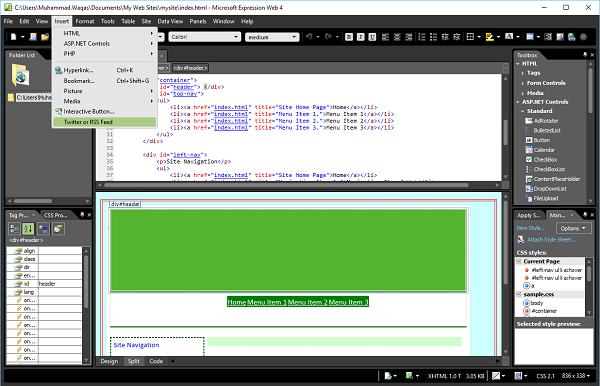Click the New document icon

(14, 37)
